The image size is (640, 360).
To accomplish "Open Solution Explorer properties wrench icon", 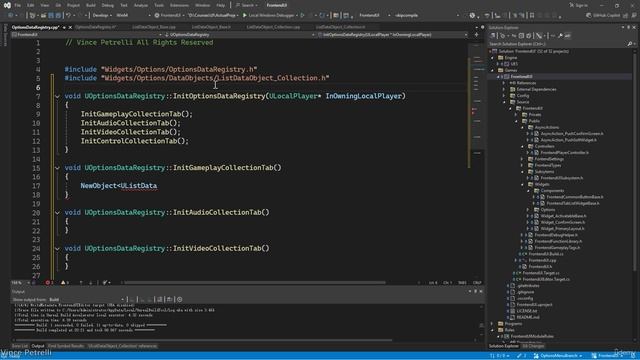I will click(x=560, y=36).
